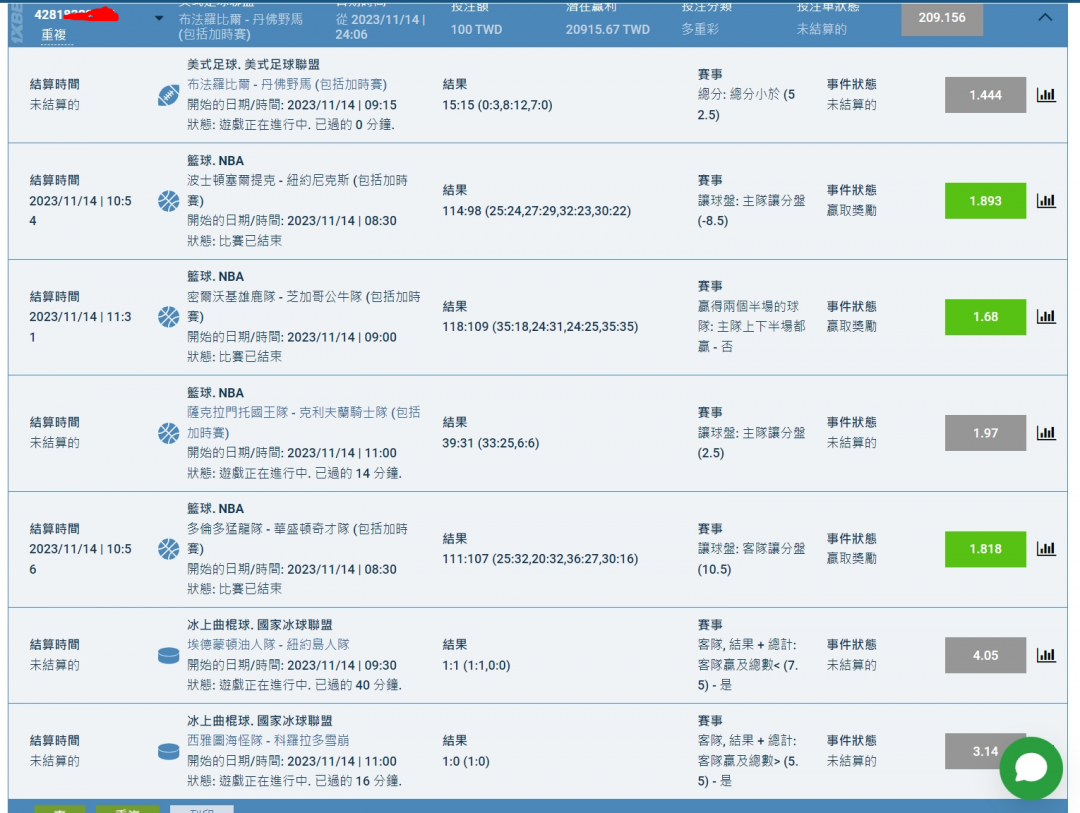Click the market text 主隊讓分盤 (2.5)
The height and width of the screenshot is (813, 1080).
point(751,443)
